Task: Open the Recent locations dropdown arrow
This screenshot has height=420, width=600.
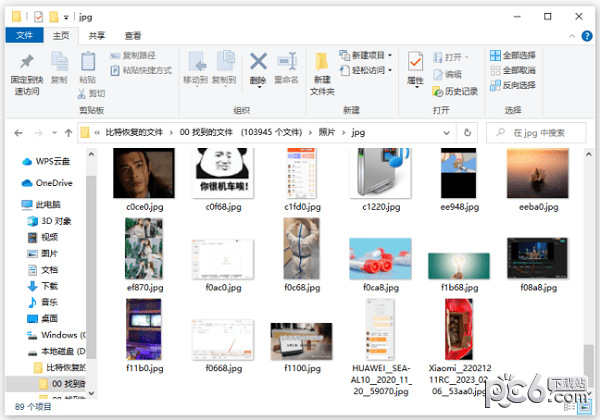Action: (54, 133)
